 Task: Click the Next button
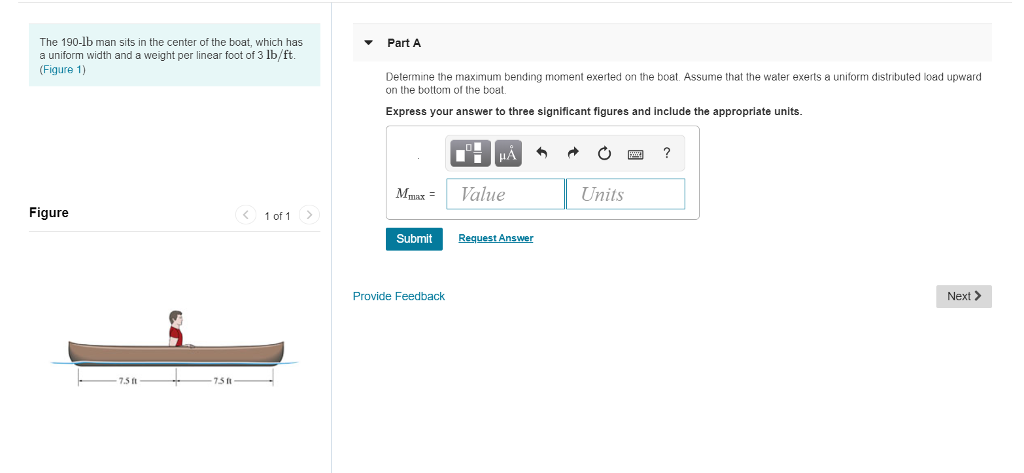point(964,297)
